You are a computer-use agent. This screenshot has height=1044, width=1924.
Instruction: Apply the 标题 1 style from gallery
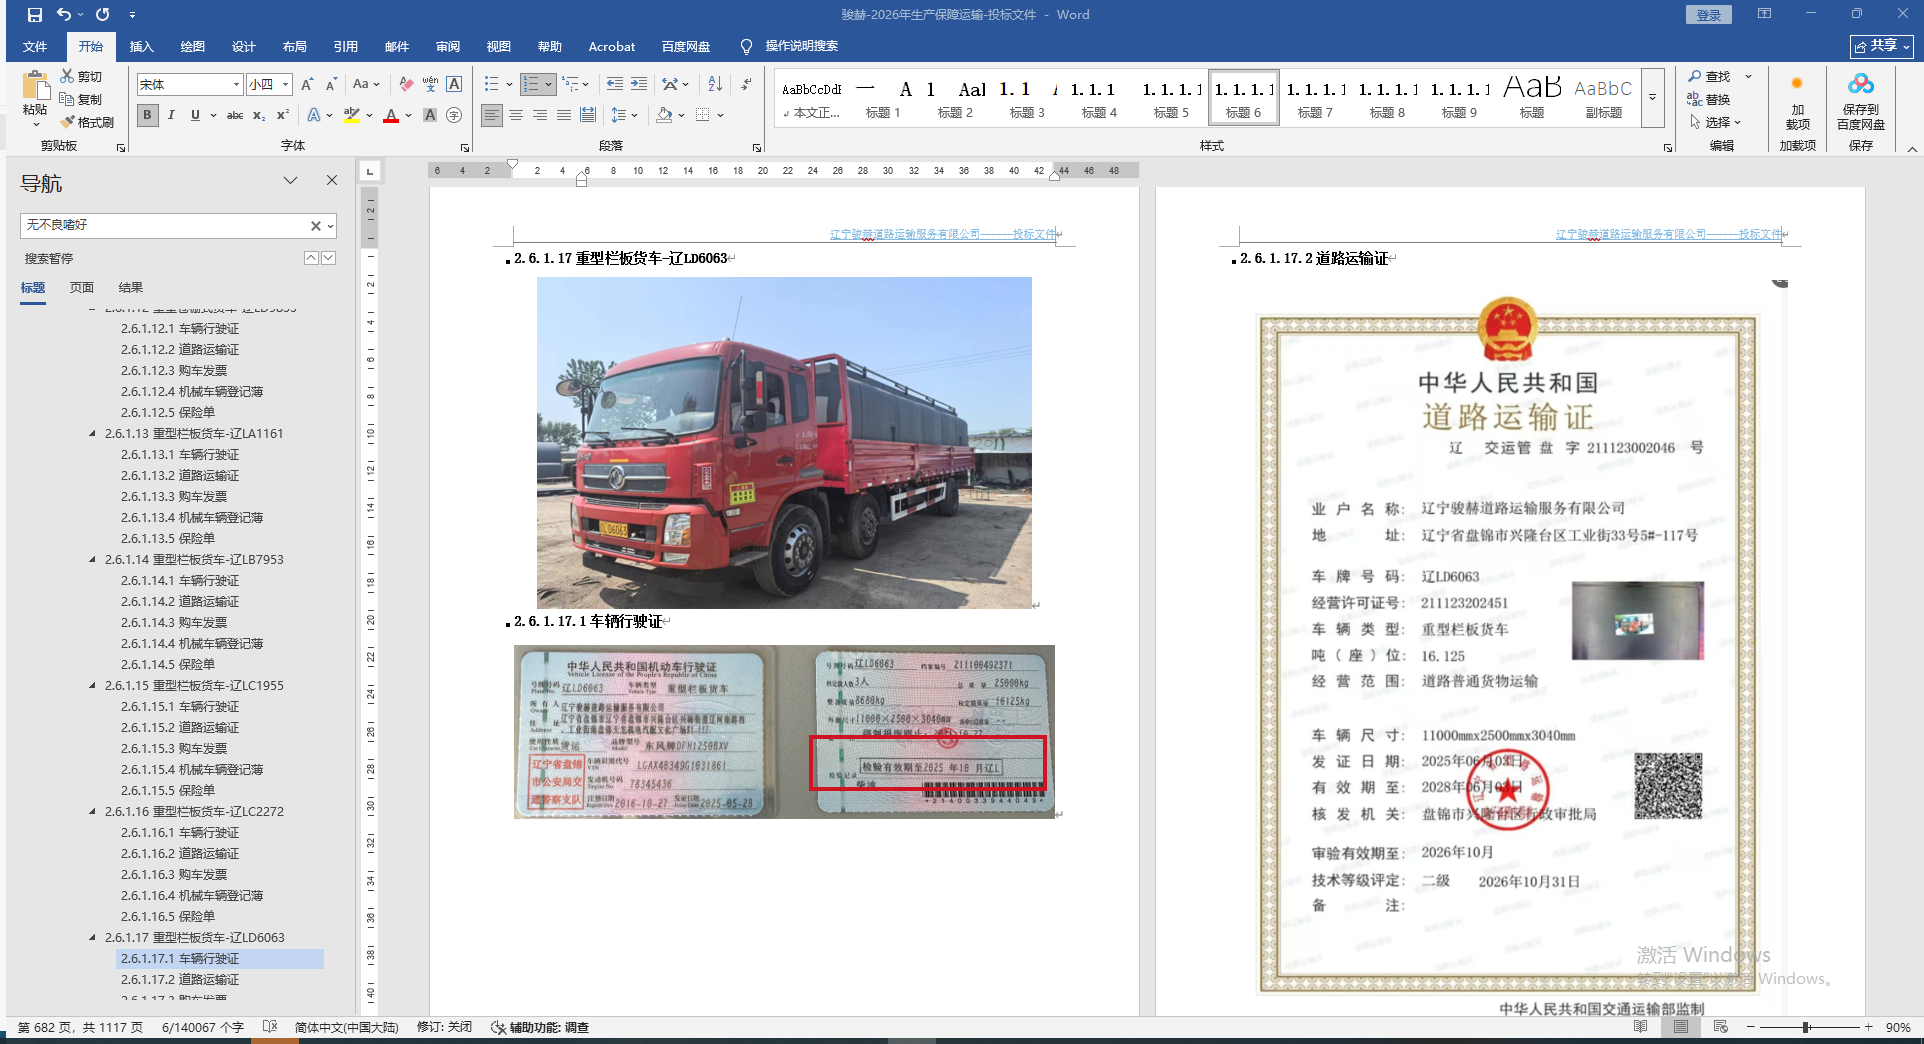click(884, 97)
